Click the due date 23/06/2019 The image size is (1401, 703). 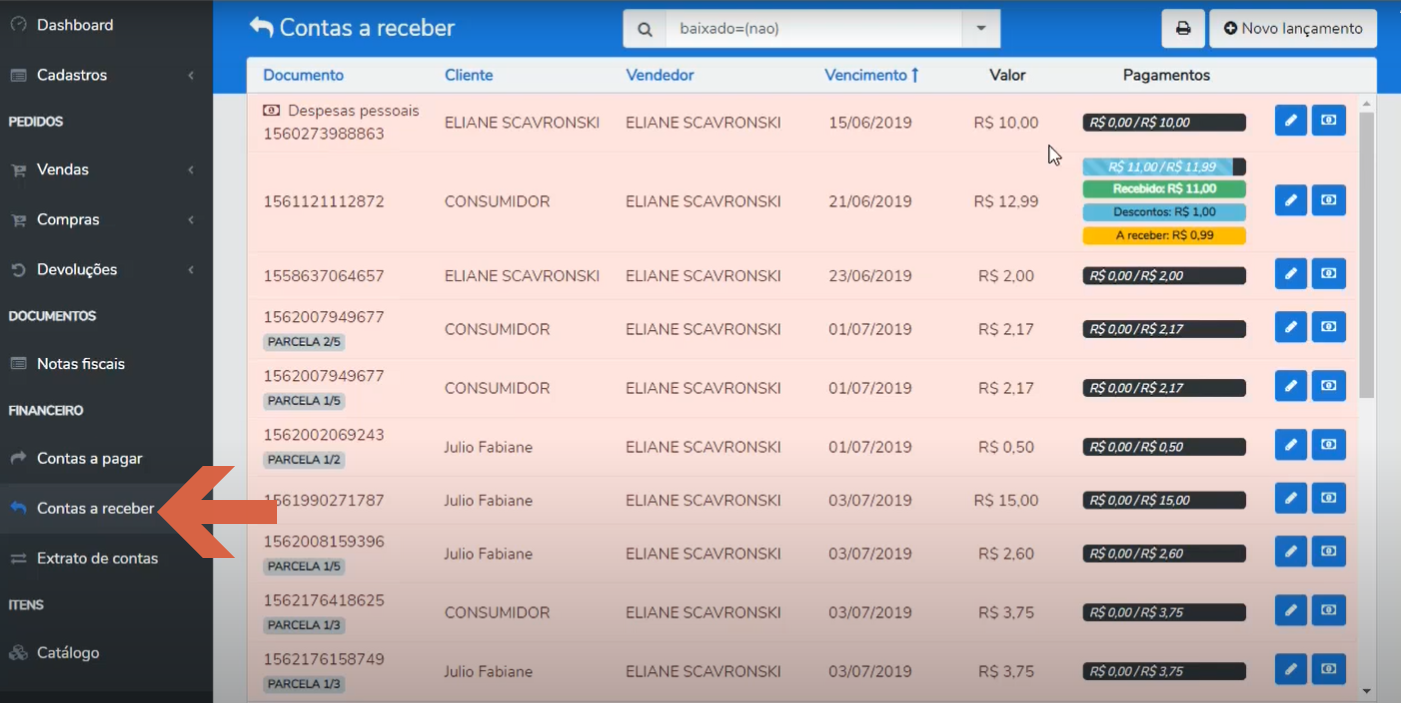(870, 276)
